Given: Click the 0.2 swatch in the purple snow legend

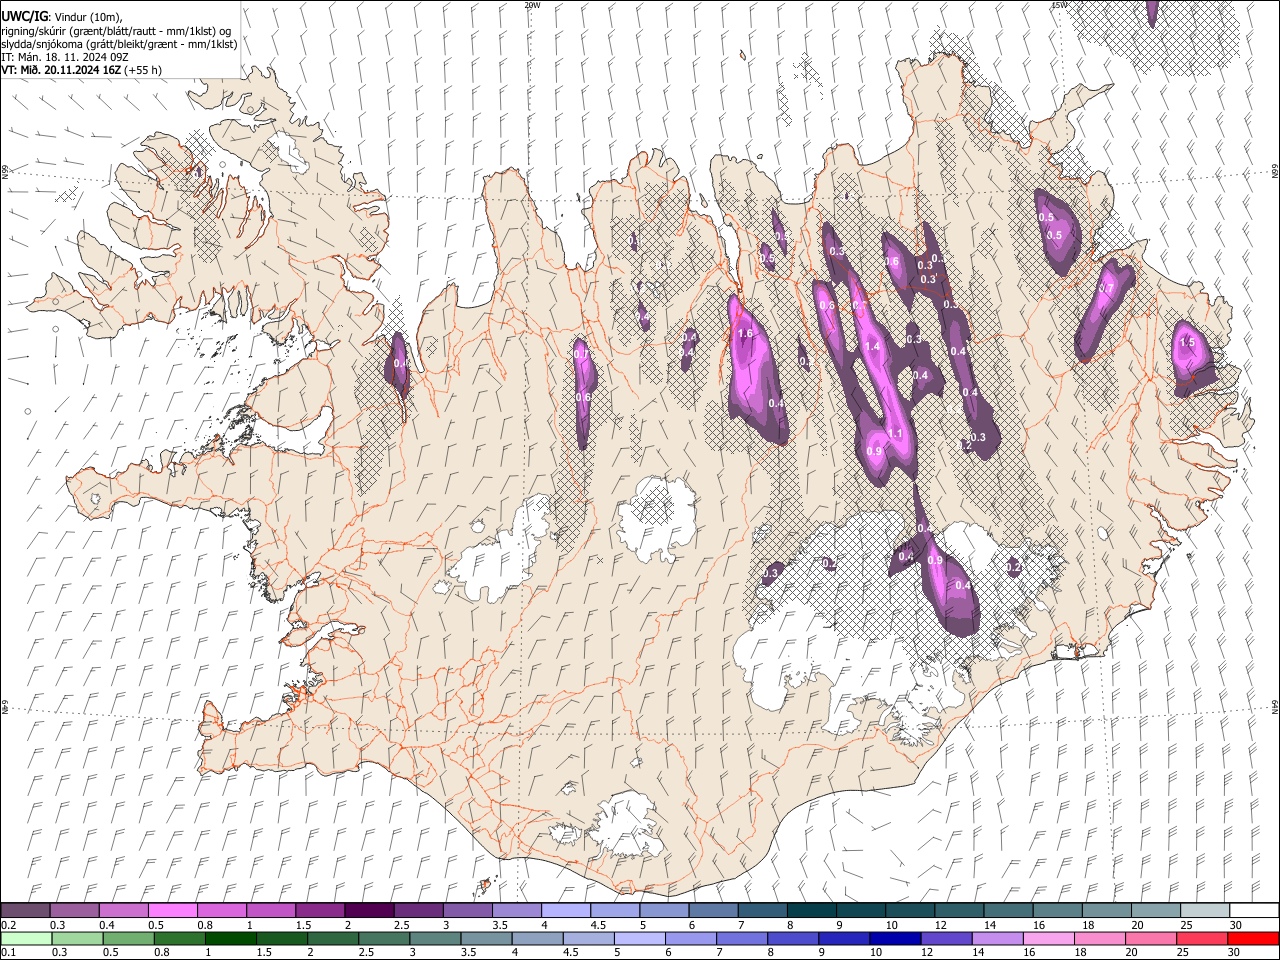Looking at the screenshot, I should pyautogui.click(x=25, y=911).
